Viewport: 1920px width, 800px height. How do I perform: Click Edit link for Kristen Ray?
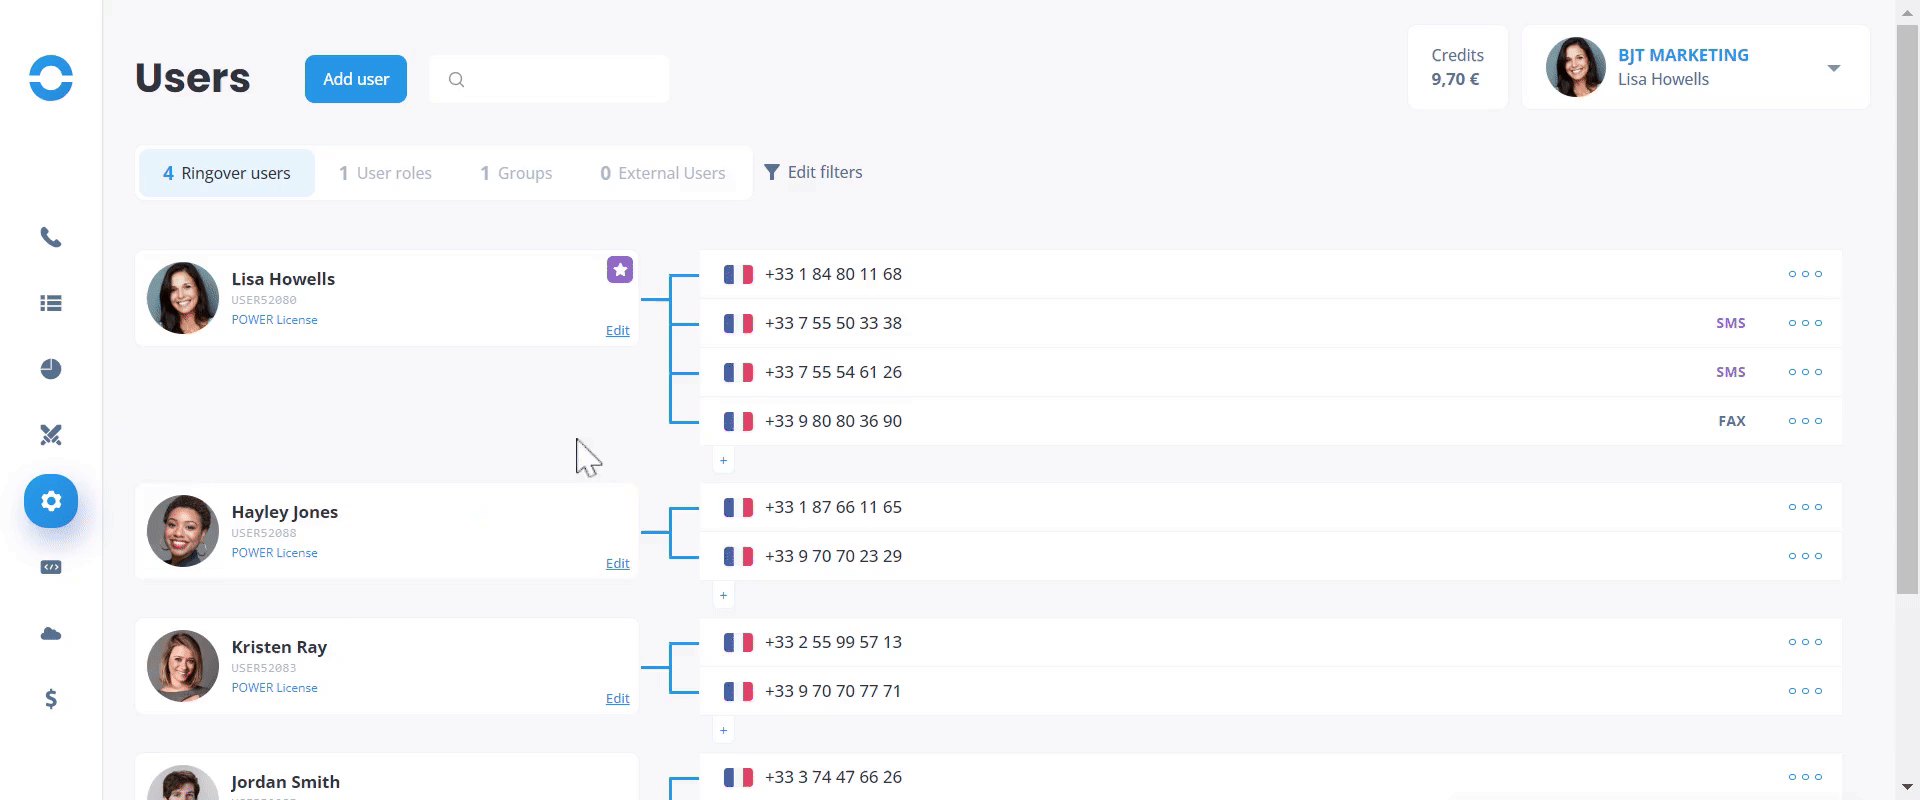tap(617, 699)
